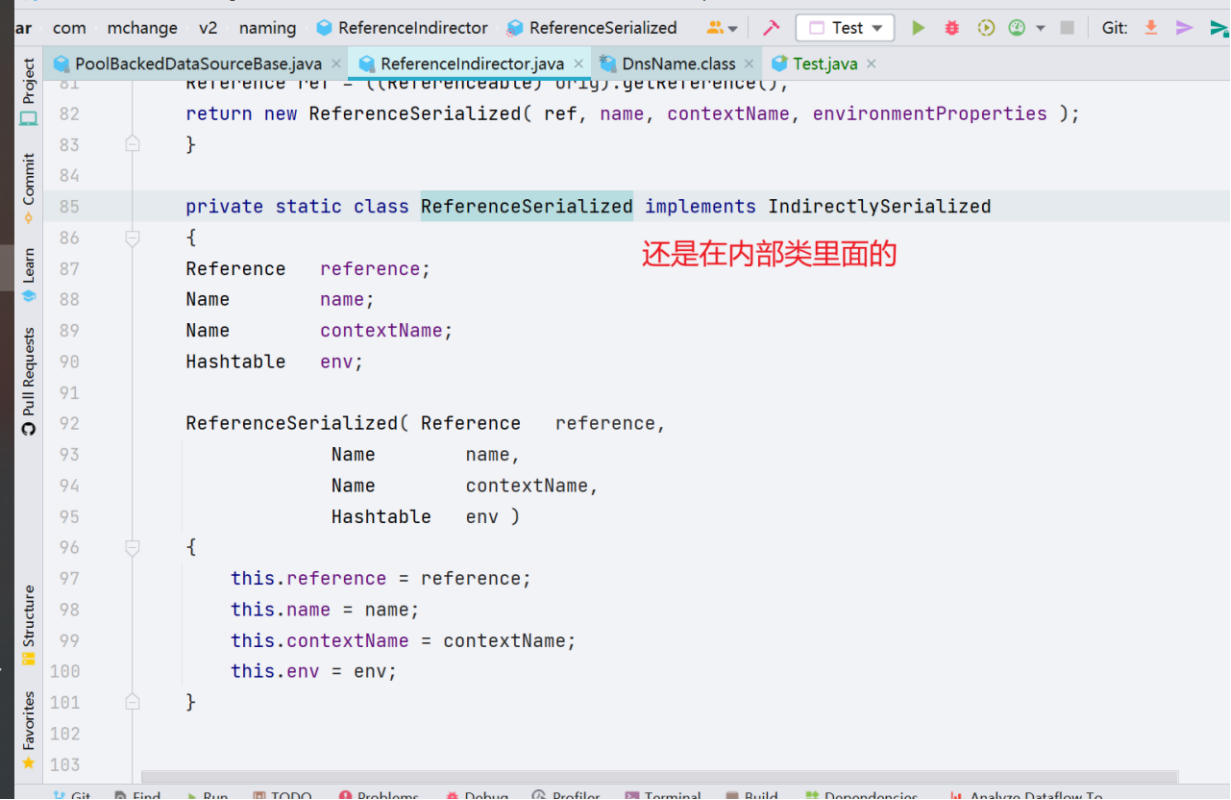
Task: Click 'contextName;' field on line 89
Action: click(387, 331)
